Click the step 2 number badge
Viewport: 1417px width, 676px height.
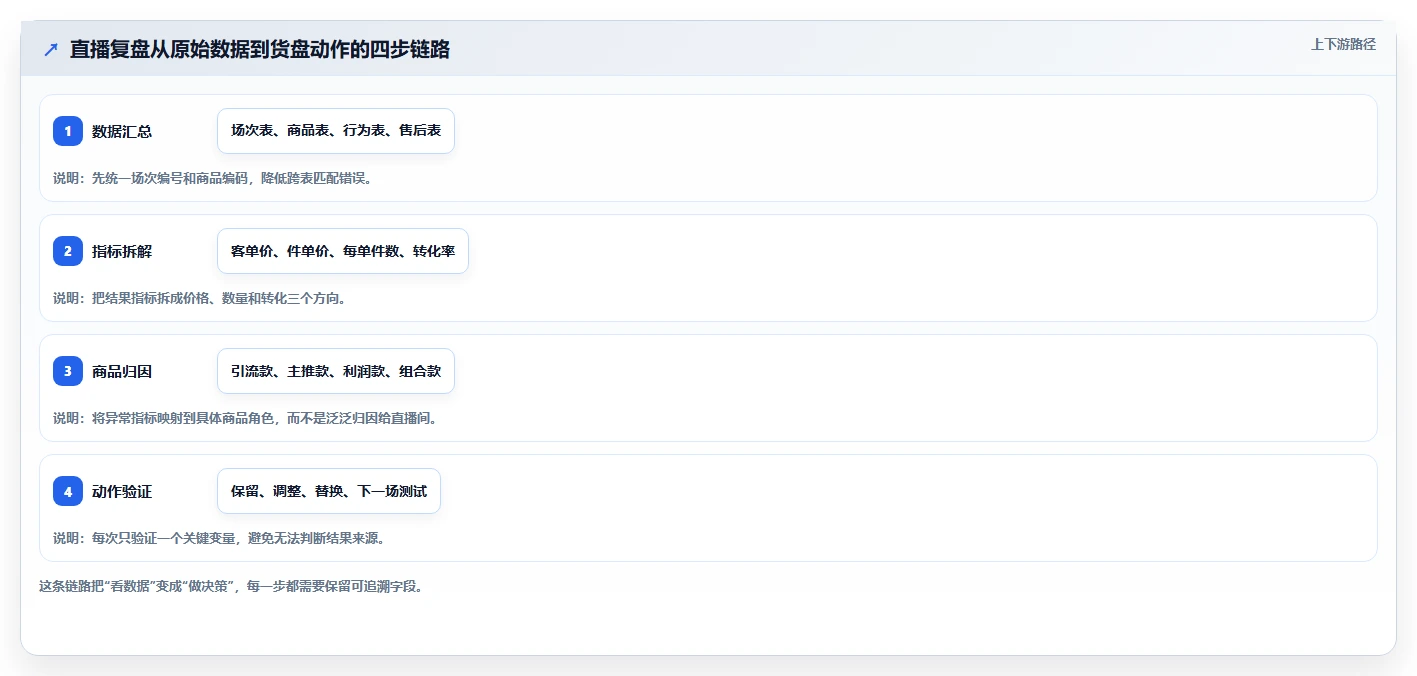(x=68, y=251)
